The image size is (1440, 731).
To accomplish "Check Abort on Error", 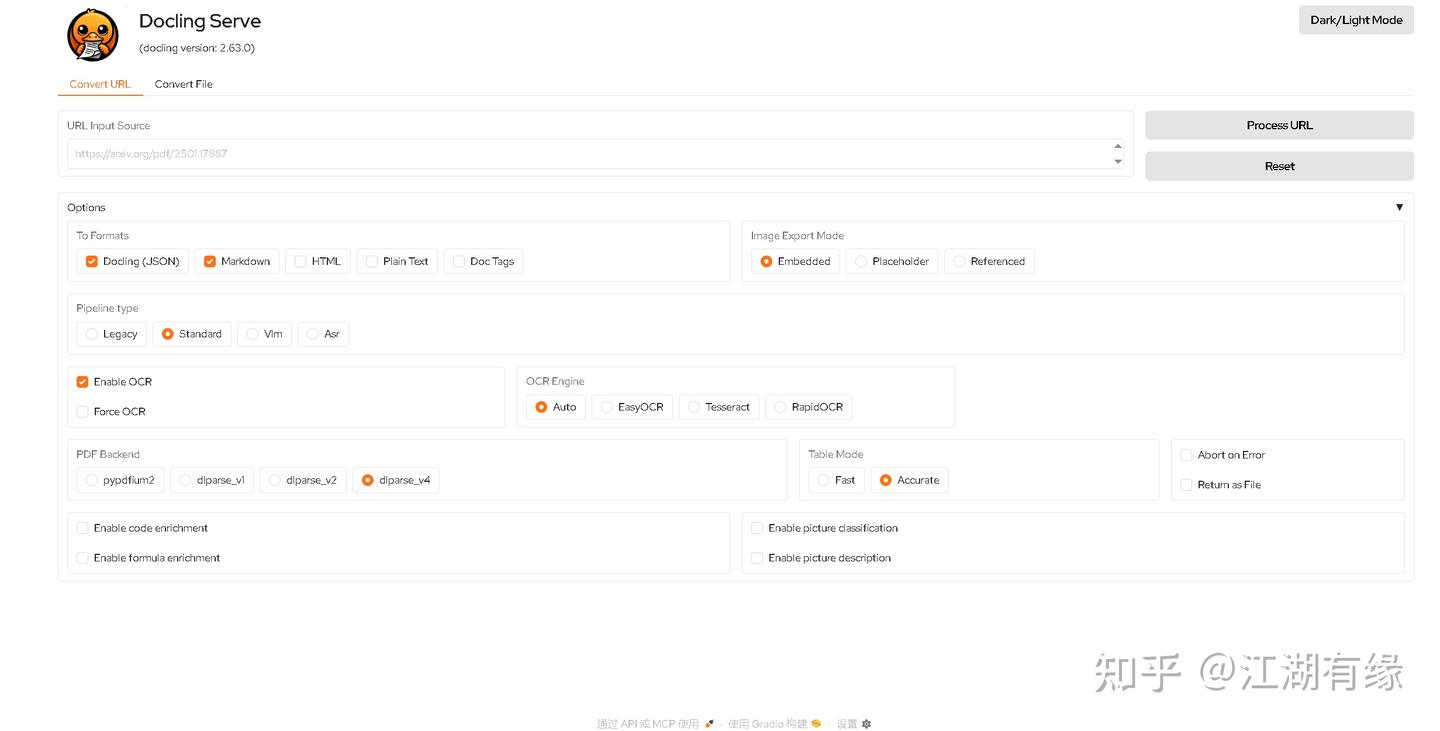I will (x=1187, y=455).
